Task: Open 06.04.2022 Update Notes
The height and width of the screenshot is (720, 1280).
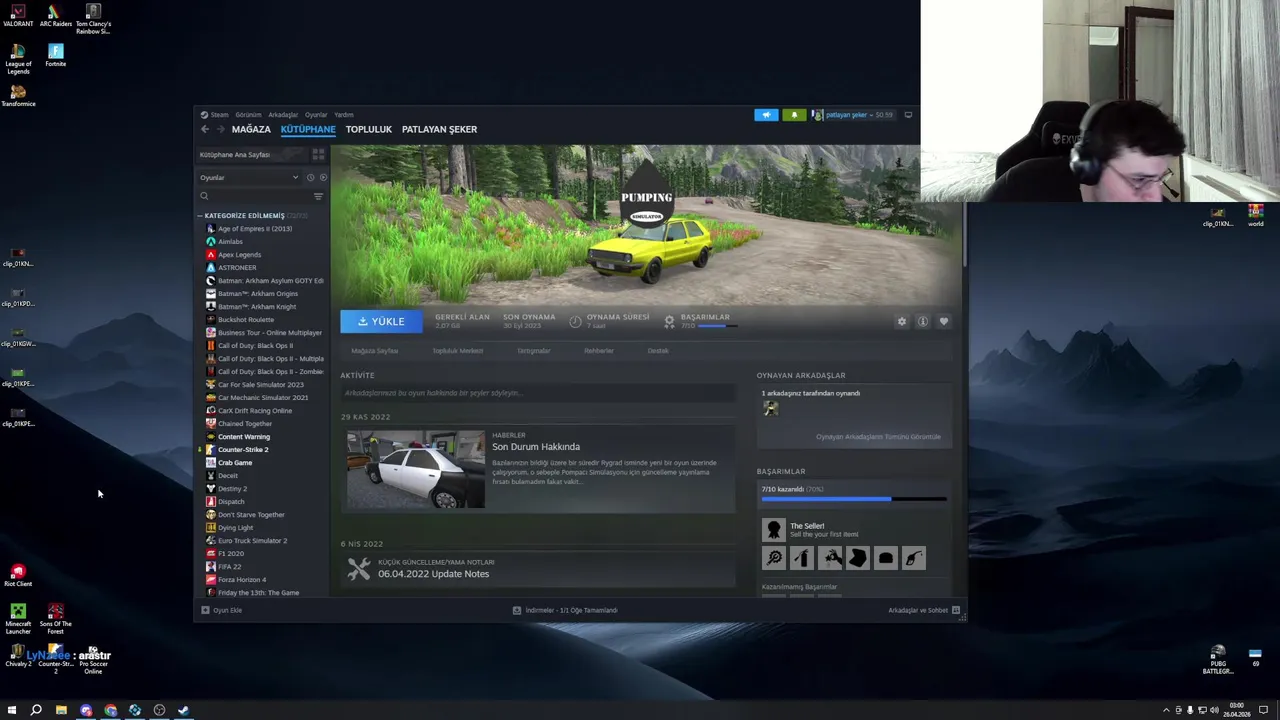Action: [x=433, y=574]
